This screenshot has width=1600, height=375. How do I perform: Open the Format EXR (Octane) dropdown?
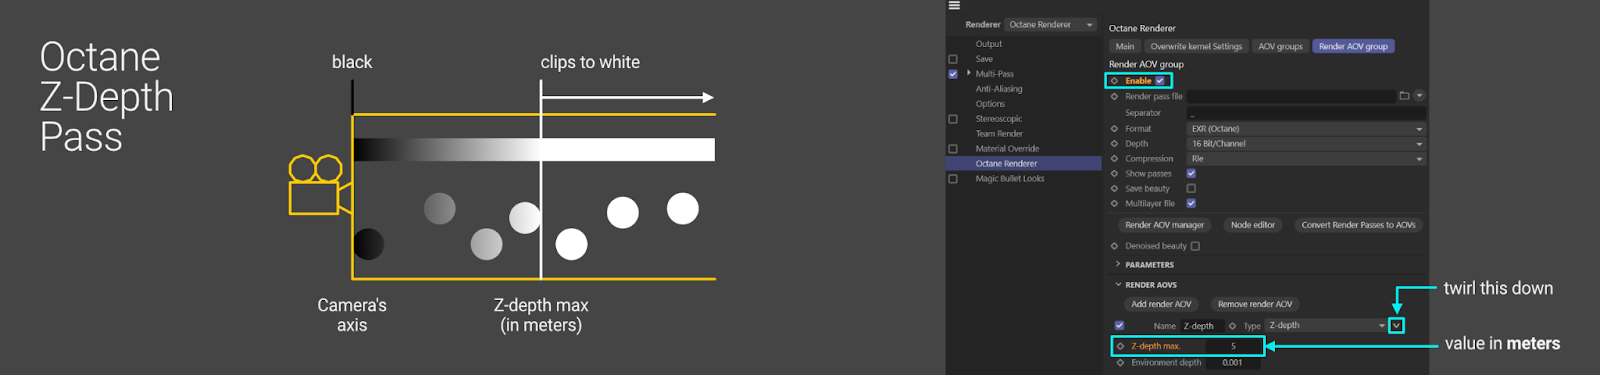[1306, 129]
